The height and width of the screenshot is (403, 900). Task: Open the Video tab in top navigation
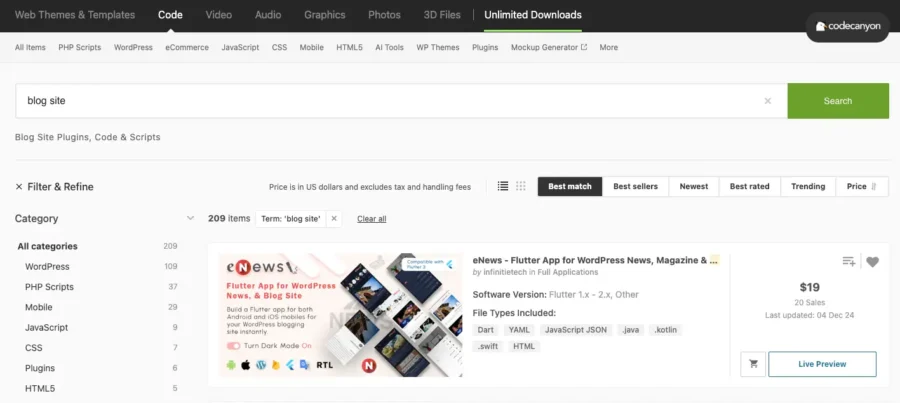[x=219, y=15]
